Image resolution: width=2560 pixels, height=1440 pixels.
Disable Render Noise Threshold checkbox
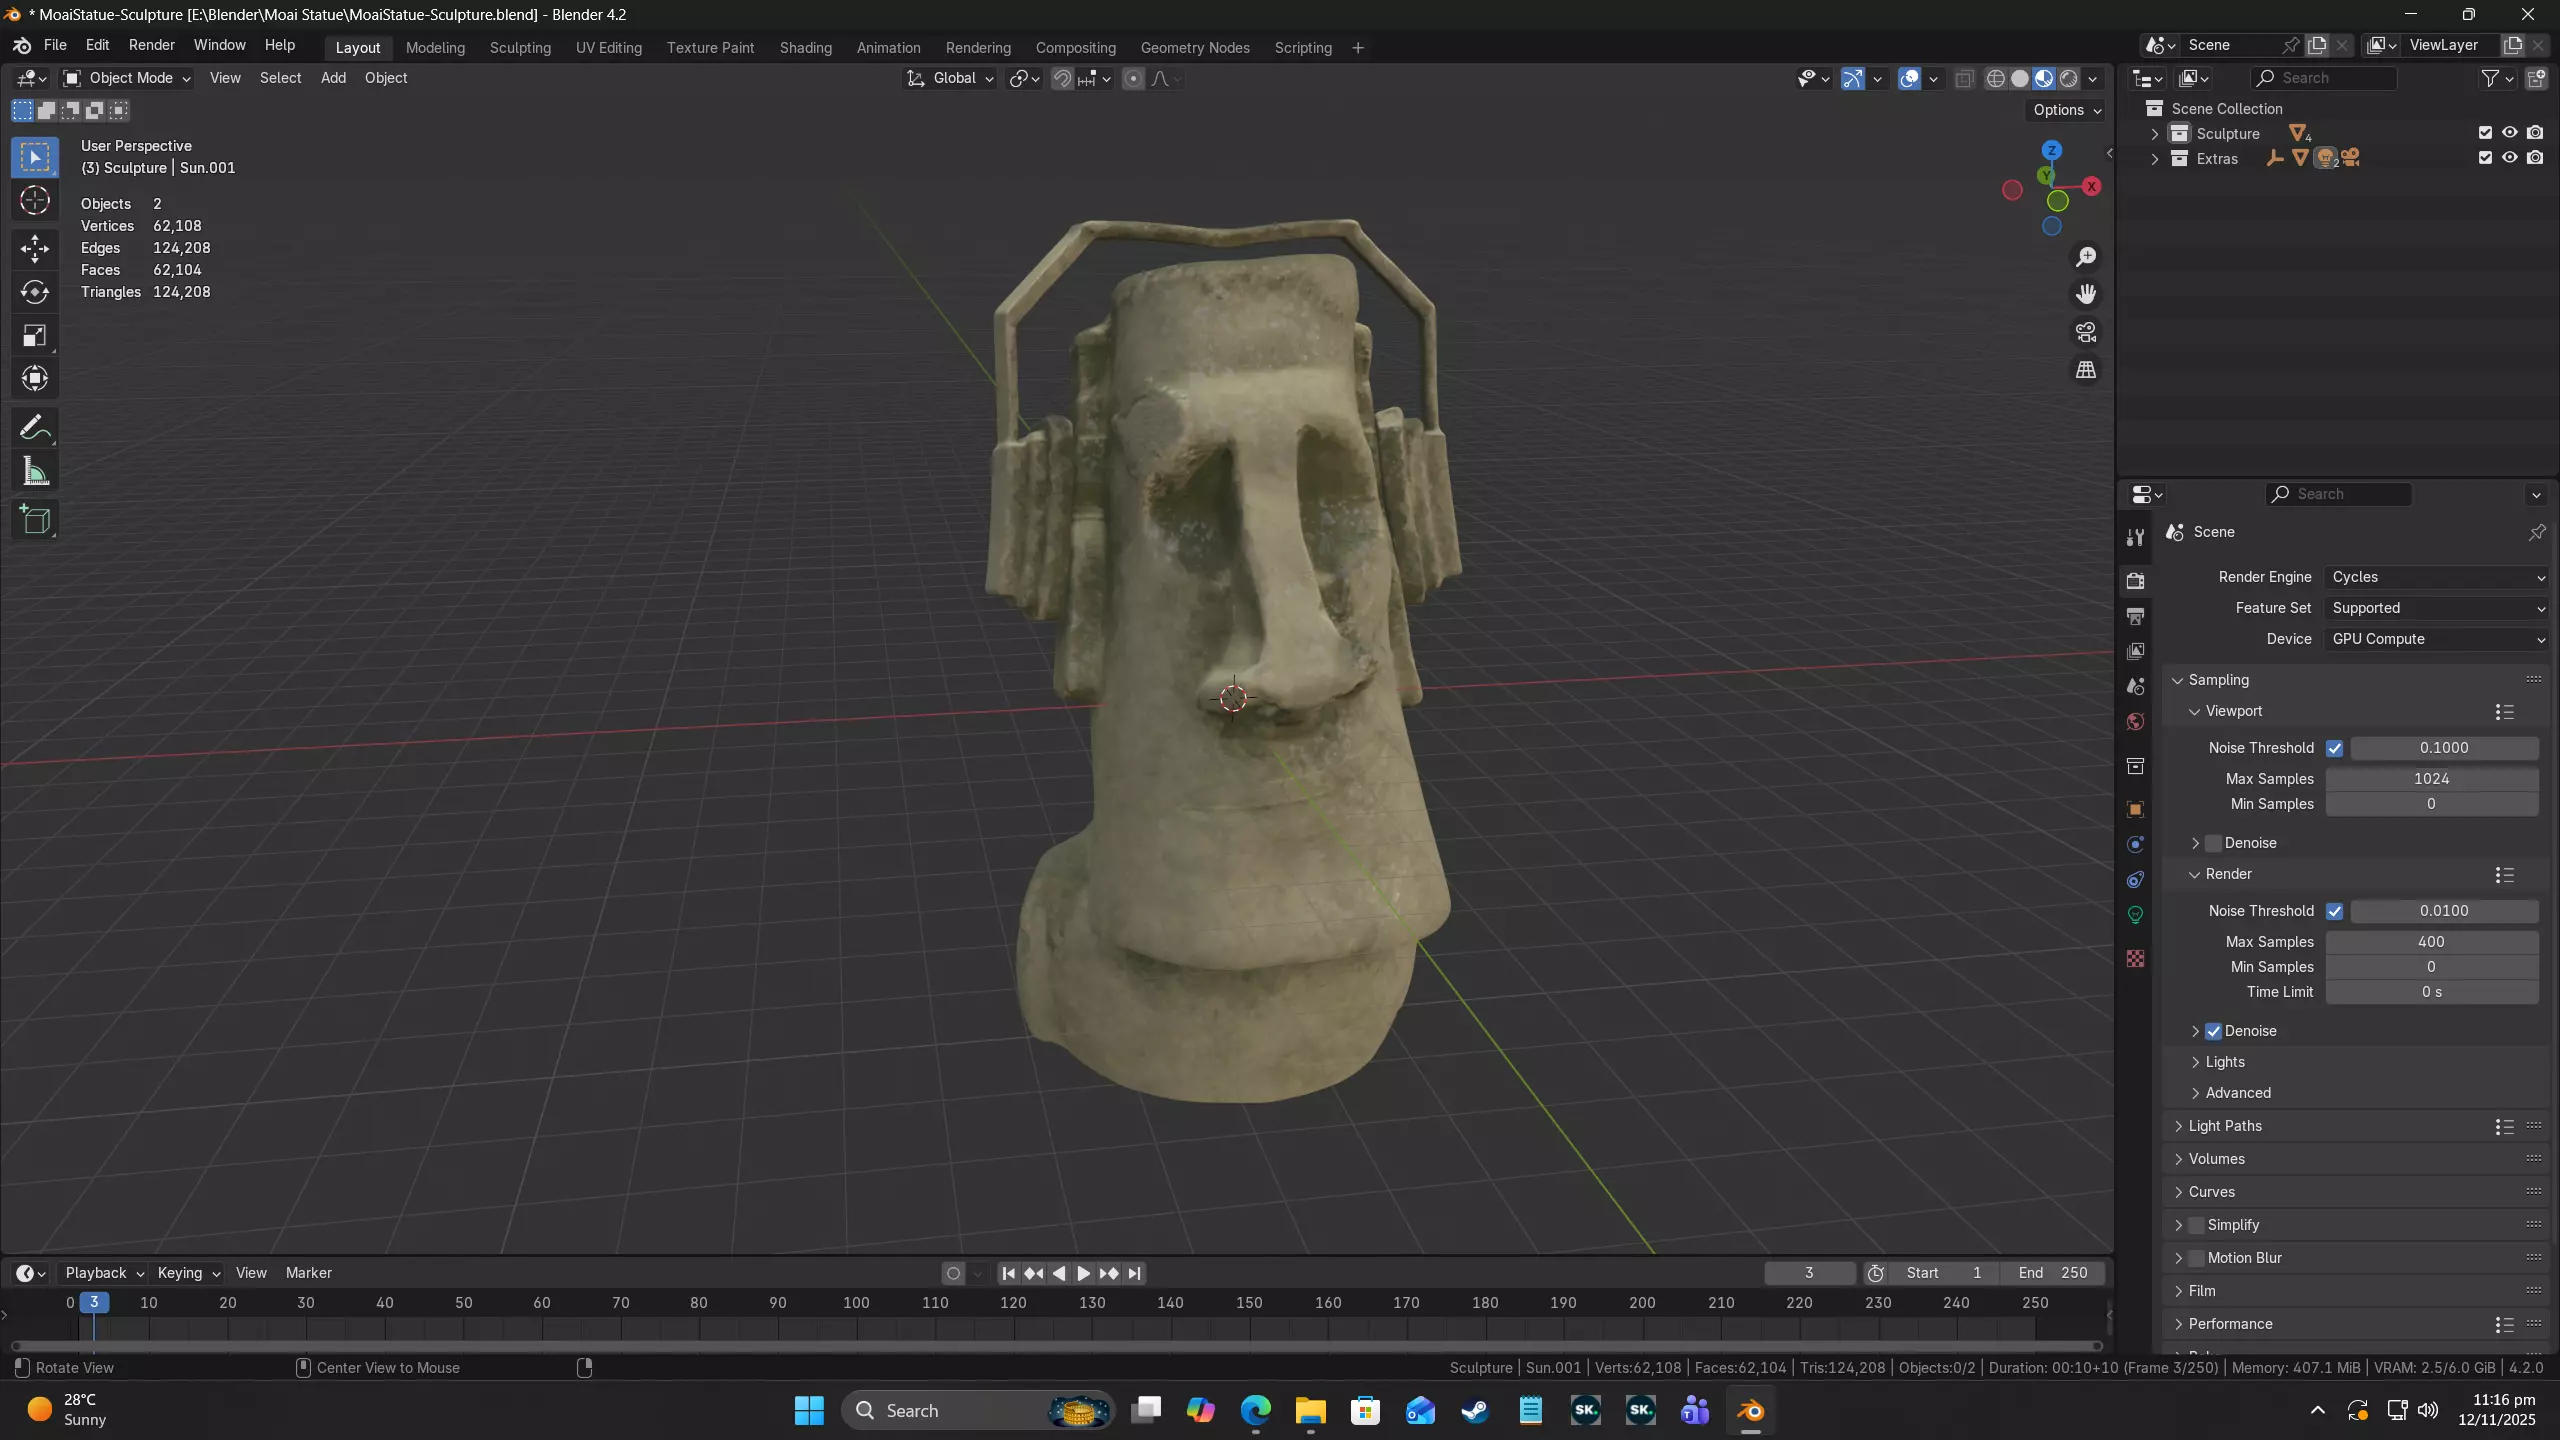coord(2334,911)
